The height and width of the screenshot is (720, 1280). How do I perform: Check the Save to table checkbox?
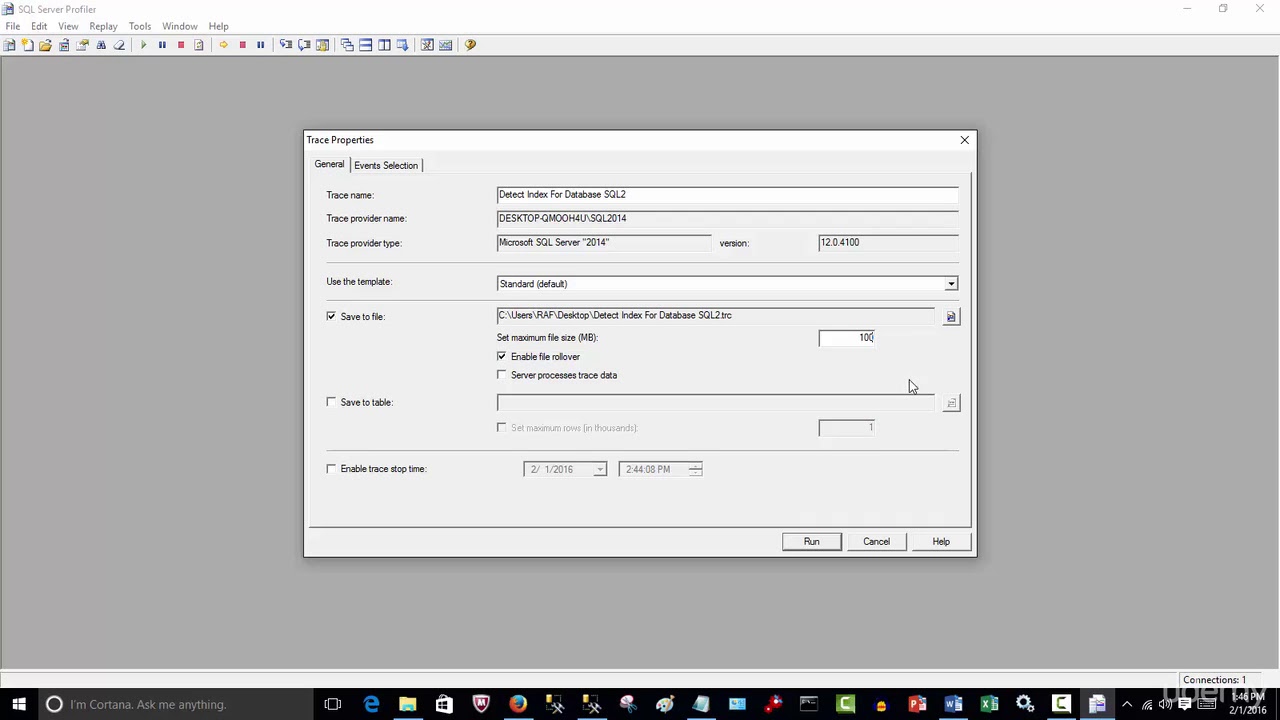click(x=331, y=402)
